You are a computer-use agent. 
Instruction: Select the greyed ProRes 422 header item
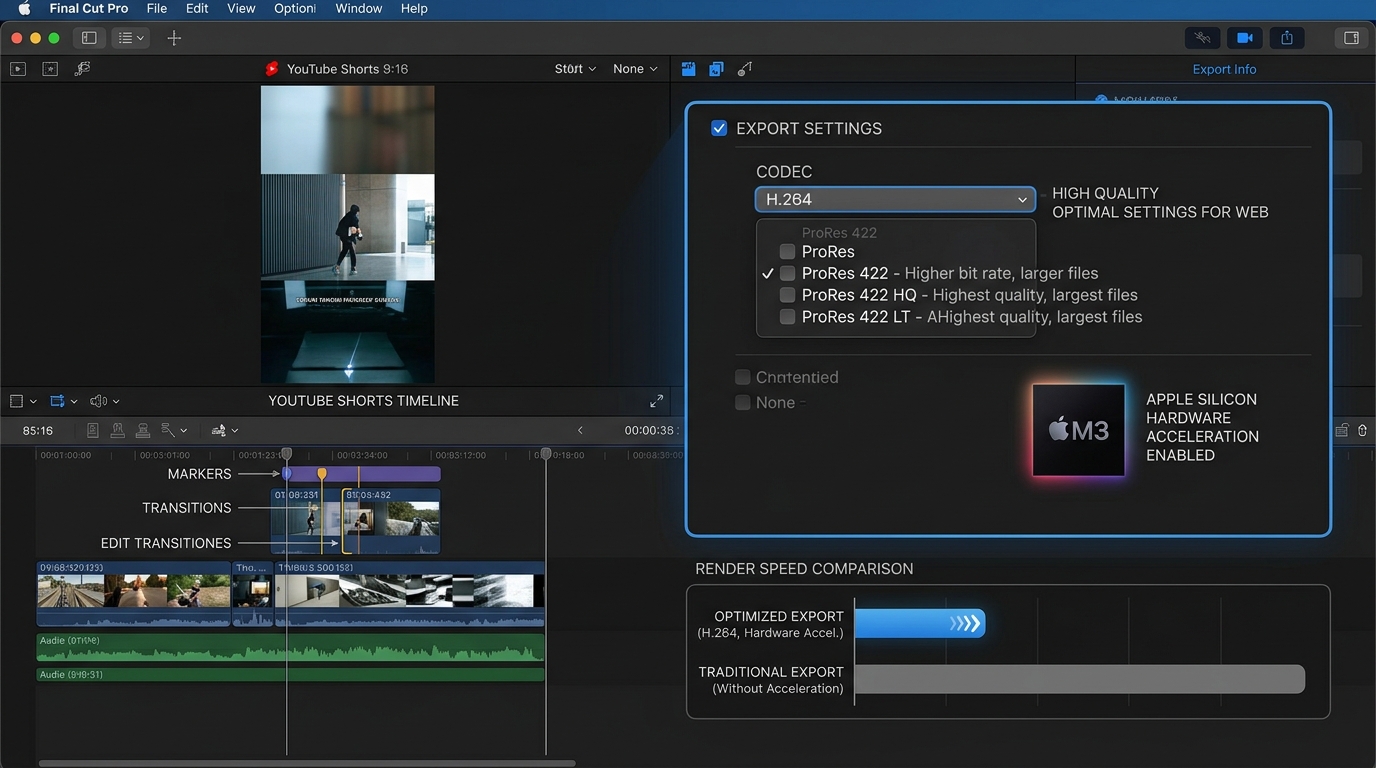839,232
